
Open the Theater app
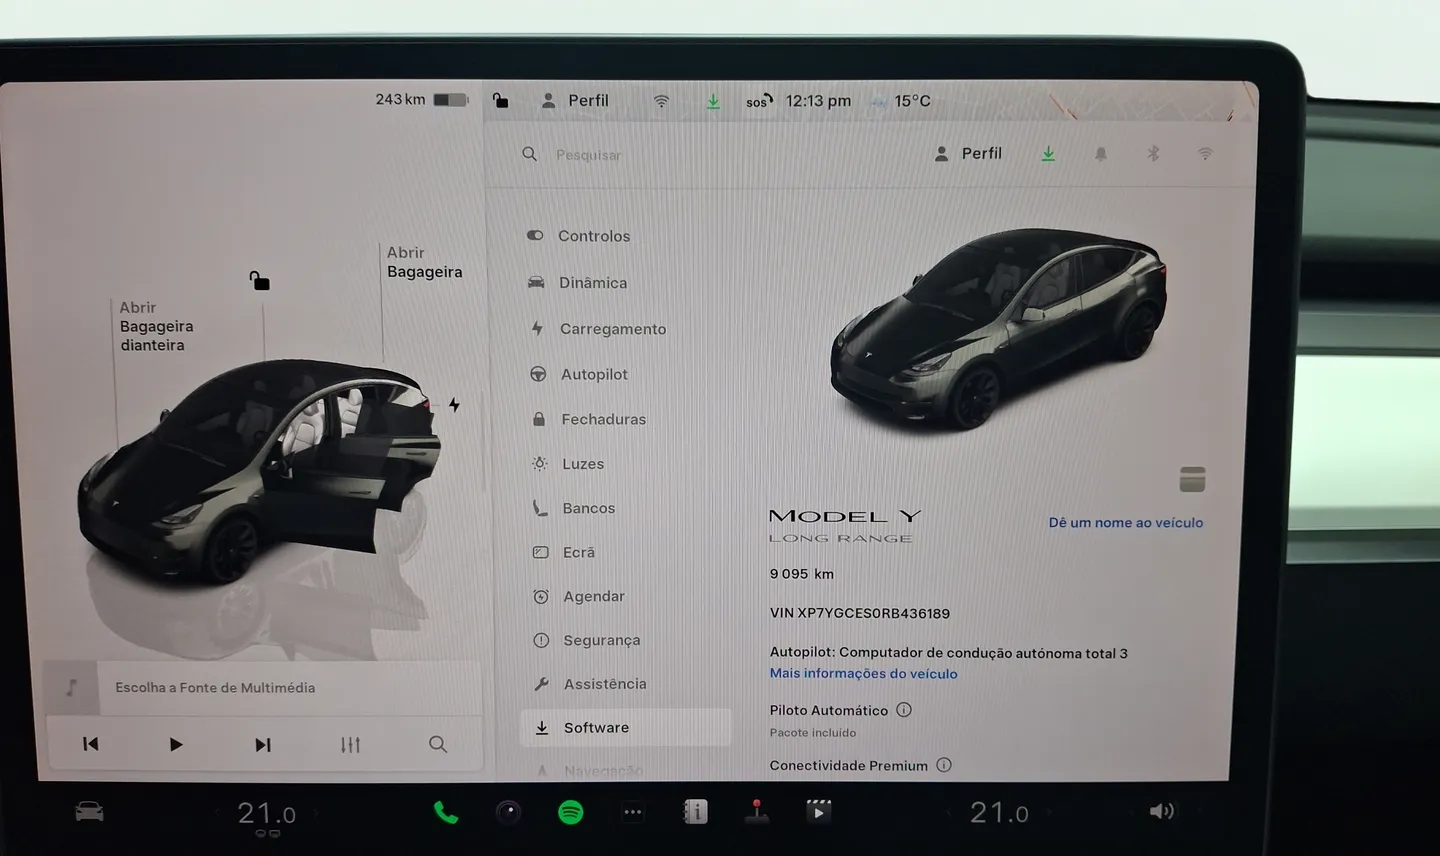(x=819, y=811)
